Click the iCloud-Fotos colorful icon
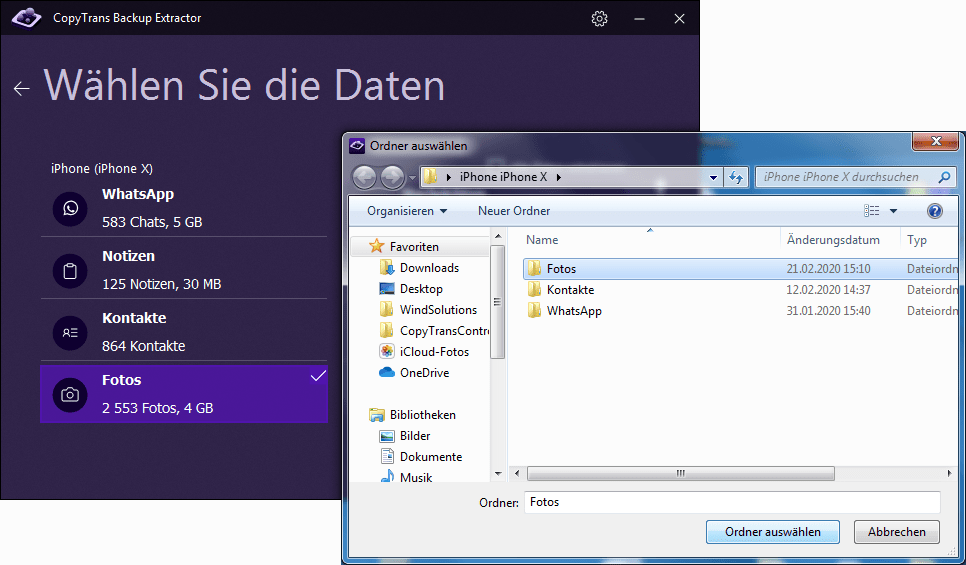 coord(386,351)
